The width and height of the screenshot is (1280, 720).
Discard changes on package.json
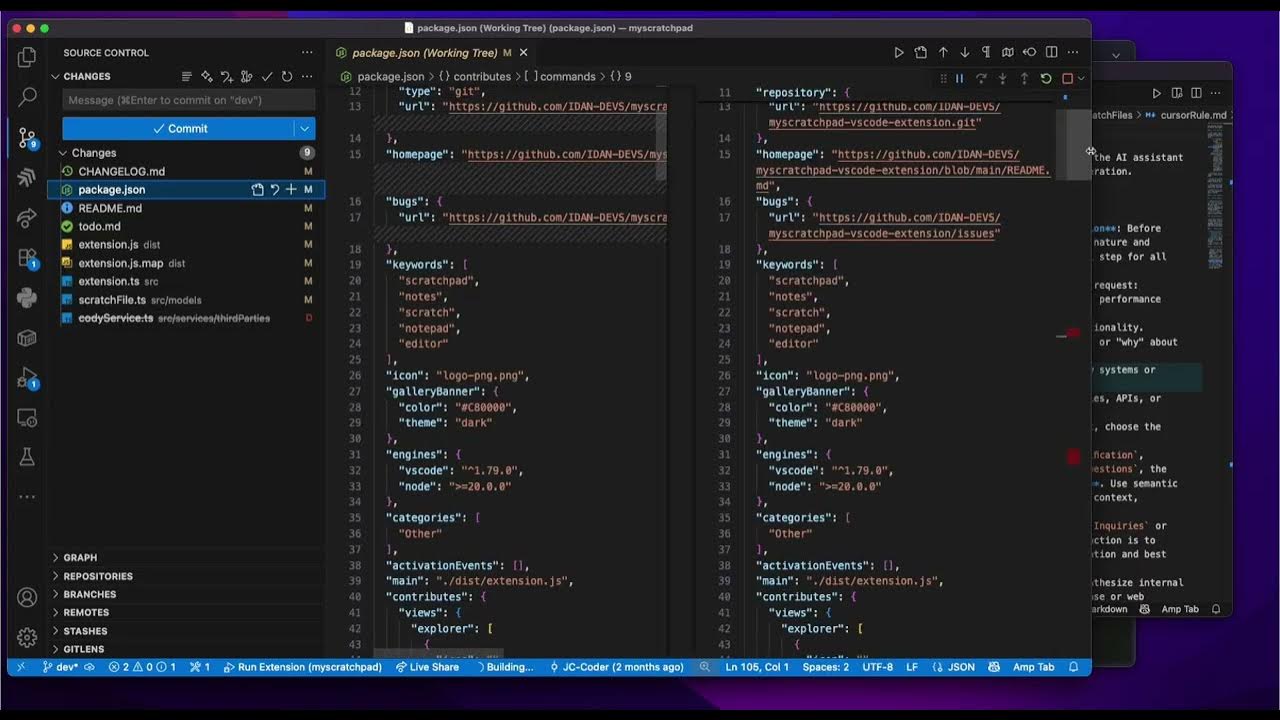[273, 189]
